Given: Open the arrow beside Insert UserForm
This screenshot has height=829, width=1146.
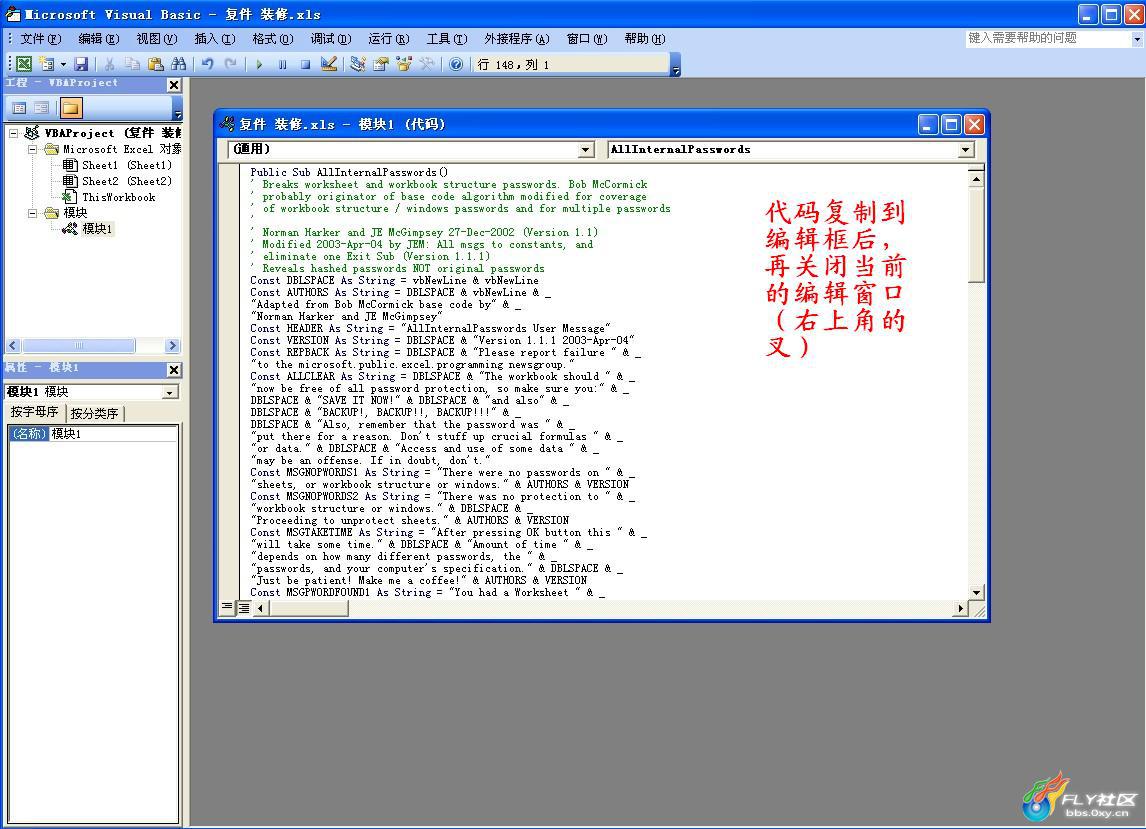Looking at the screenshot, I should pos(64,64).
